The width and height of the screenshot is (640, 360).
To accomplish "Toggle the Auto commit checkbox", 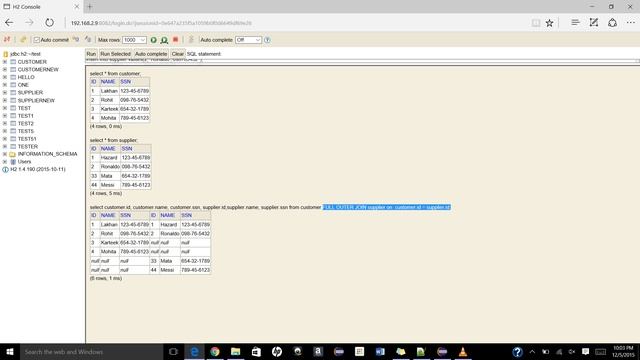I will 37,40.
